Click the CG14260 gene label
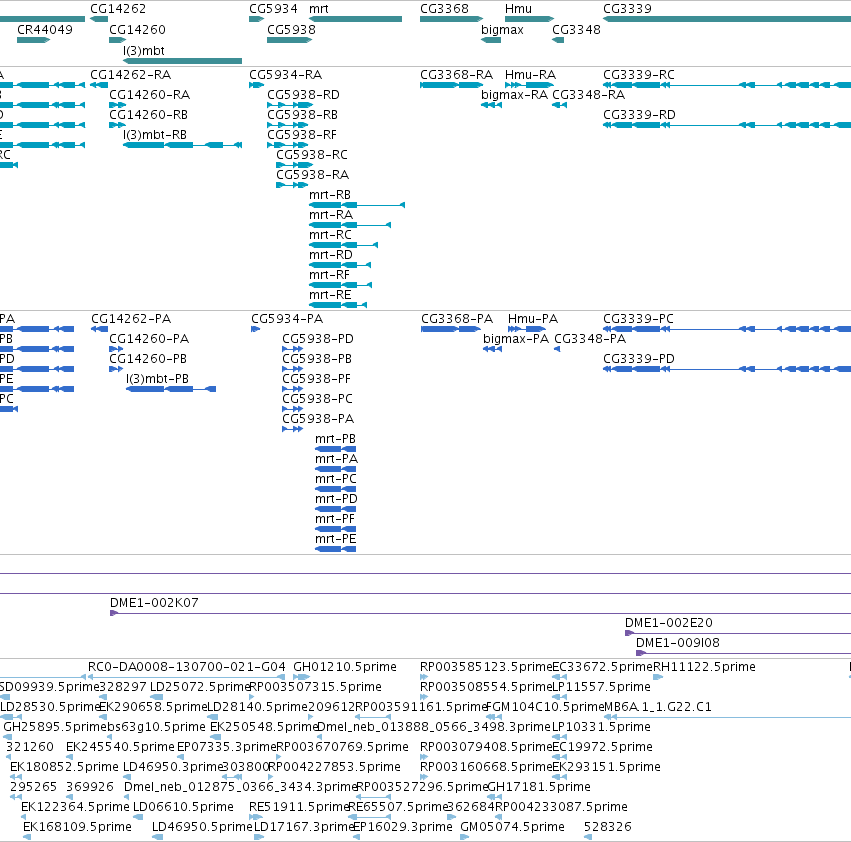 137,30
